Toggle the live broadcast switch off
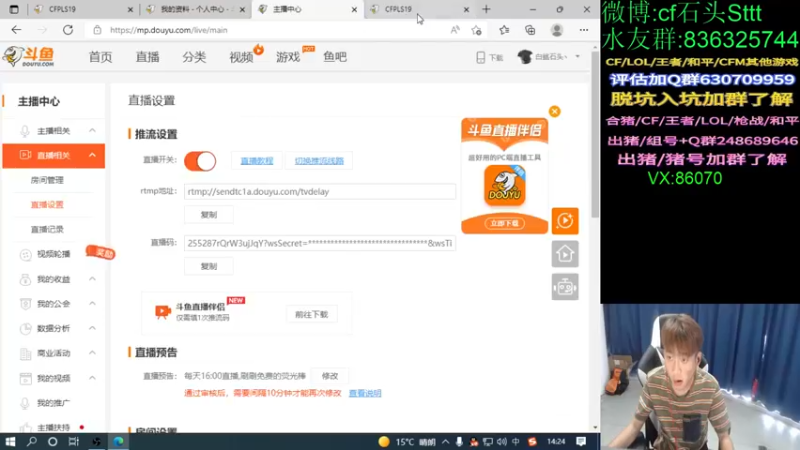Viewport: 800px width, 450px height. point(200,161)
